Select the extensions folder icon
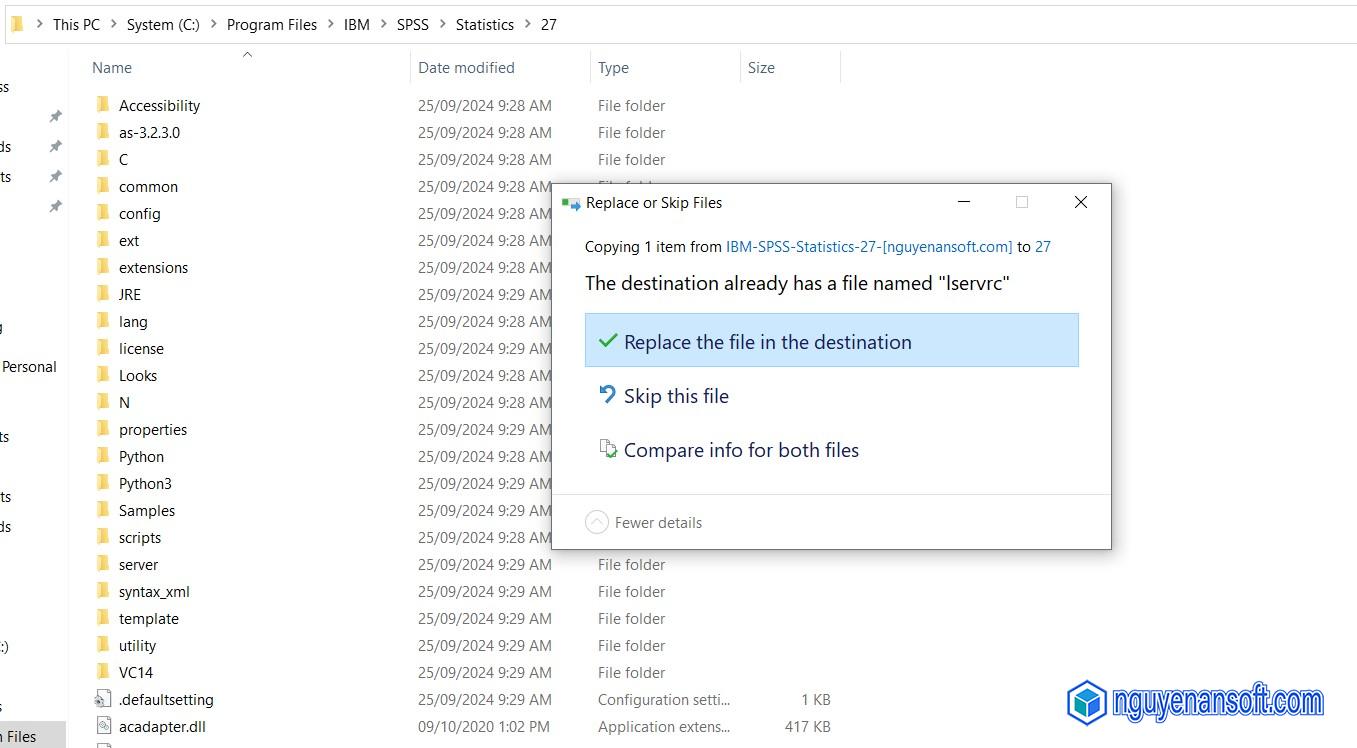This screenshot has height=748, width=1357. coord(103,267)
